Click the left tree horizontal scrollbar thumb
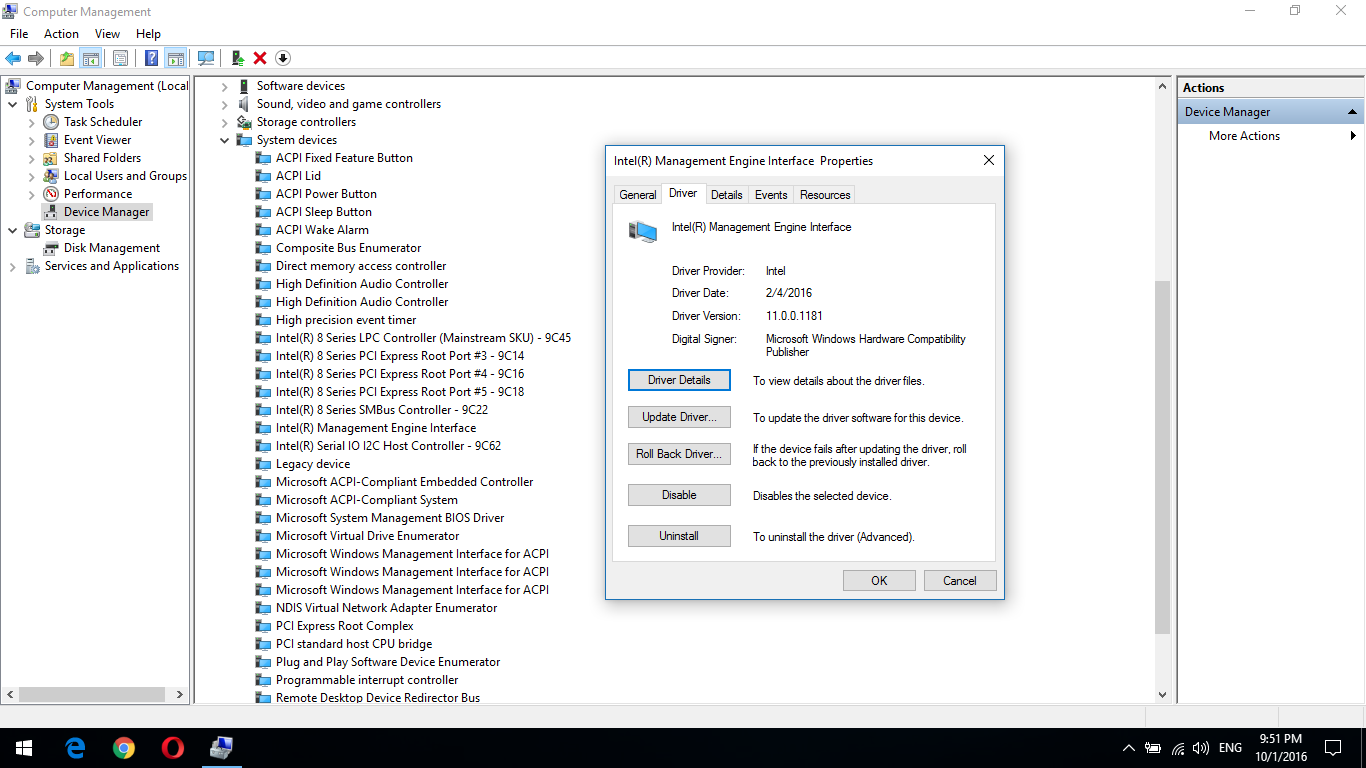 point(92,694)
